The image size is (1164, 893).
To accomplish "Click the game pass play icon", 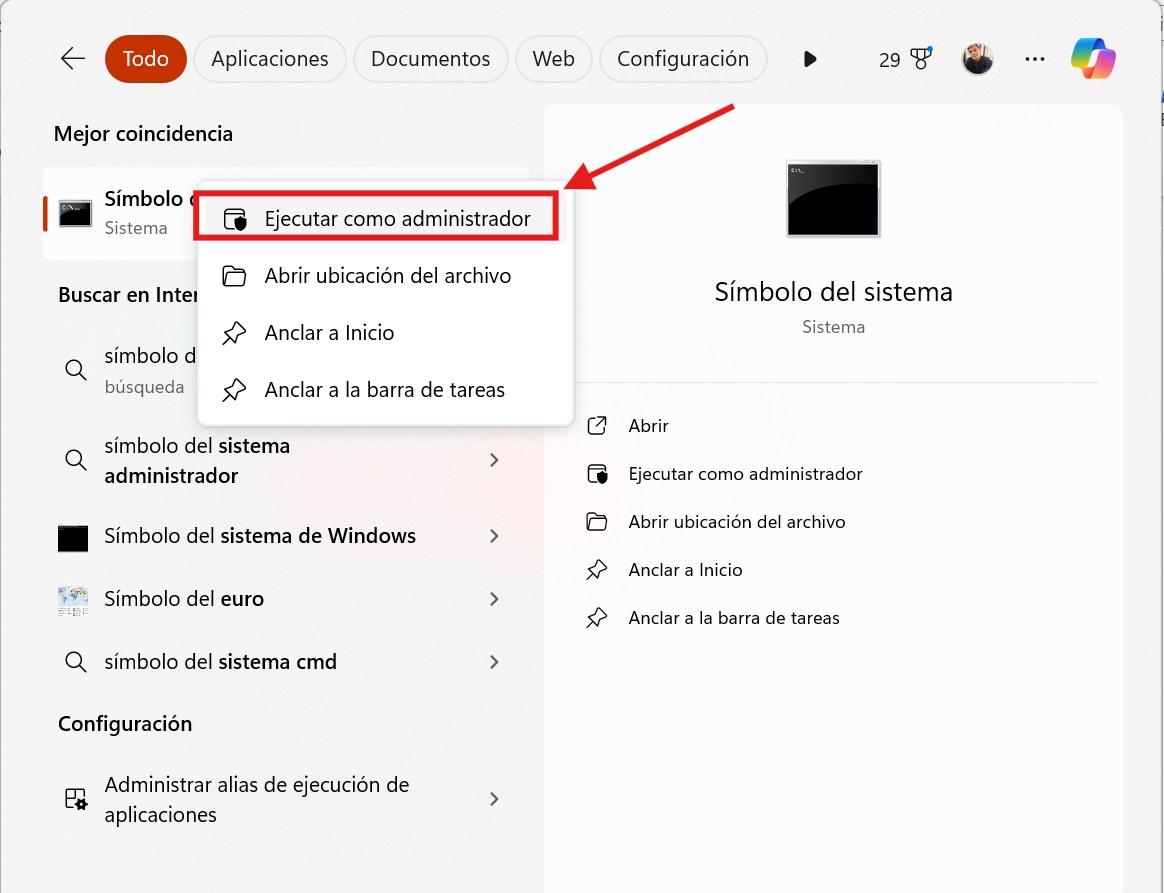I will click(809, 58).
